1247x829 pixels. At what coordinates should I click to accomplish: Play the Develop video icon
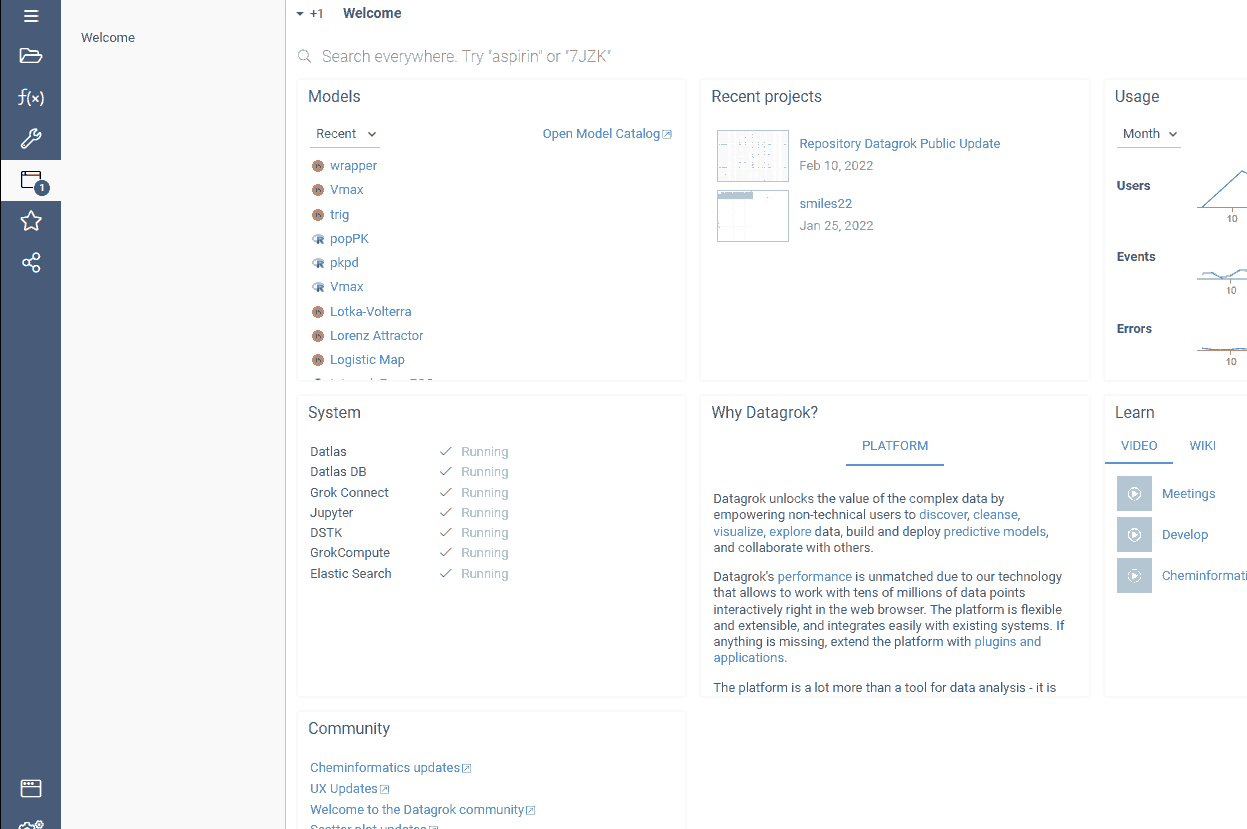[1134, 534]
